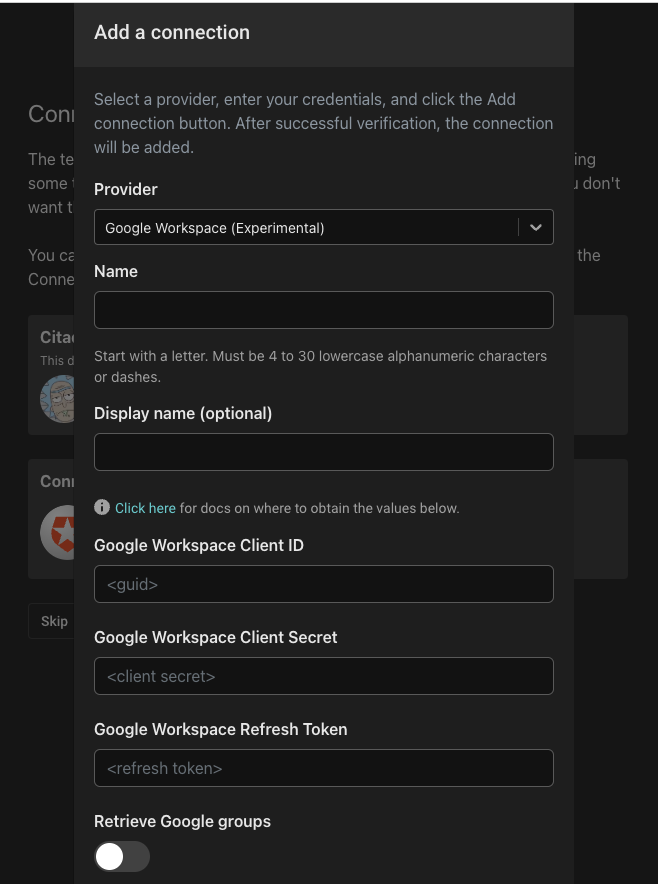
Task: Click the Client ID guid field
Action: pos(324,584)
